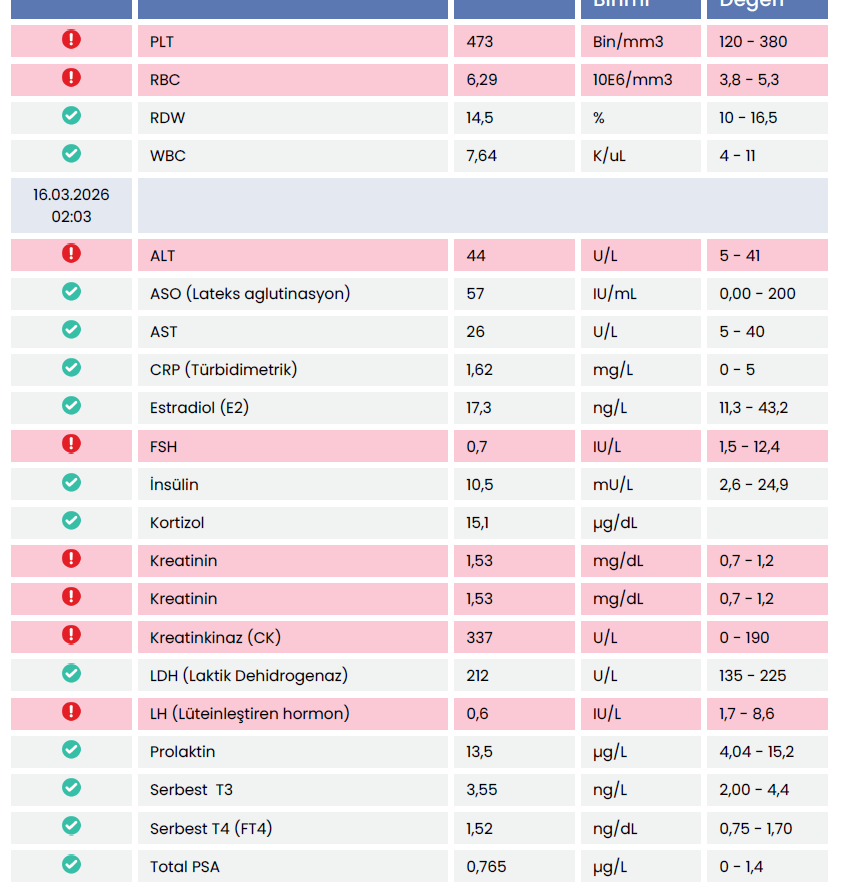Click the red warning icon beside Kreatinkinaz (CK)
This screenshot has height=892, width=860.
point(71,635)
